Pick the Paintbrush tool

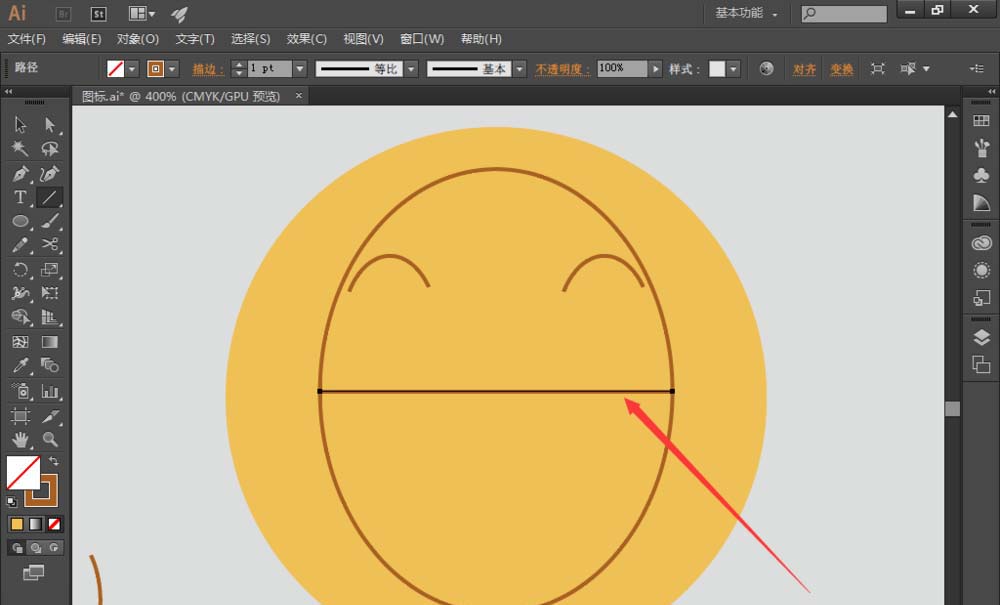coord(50,221)
